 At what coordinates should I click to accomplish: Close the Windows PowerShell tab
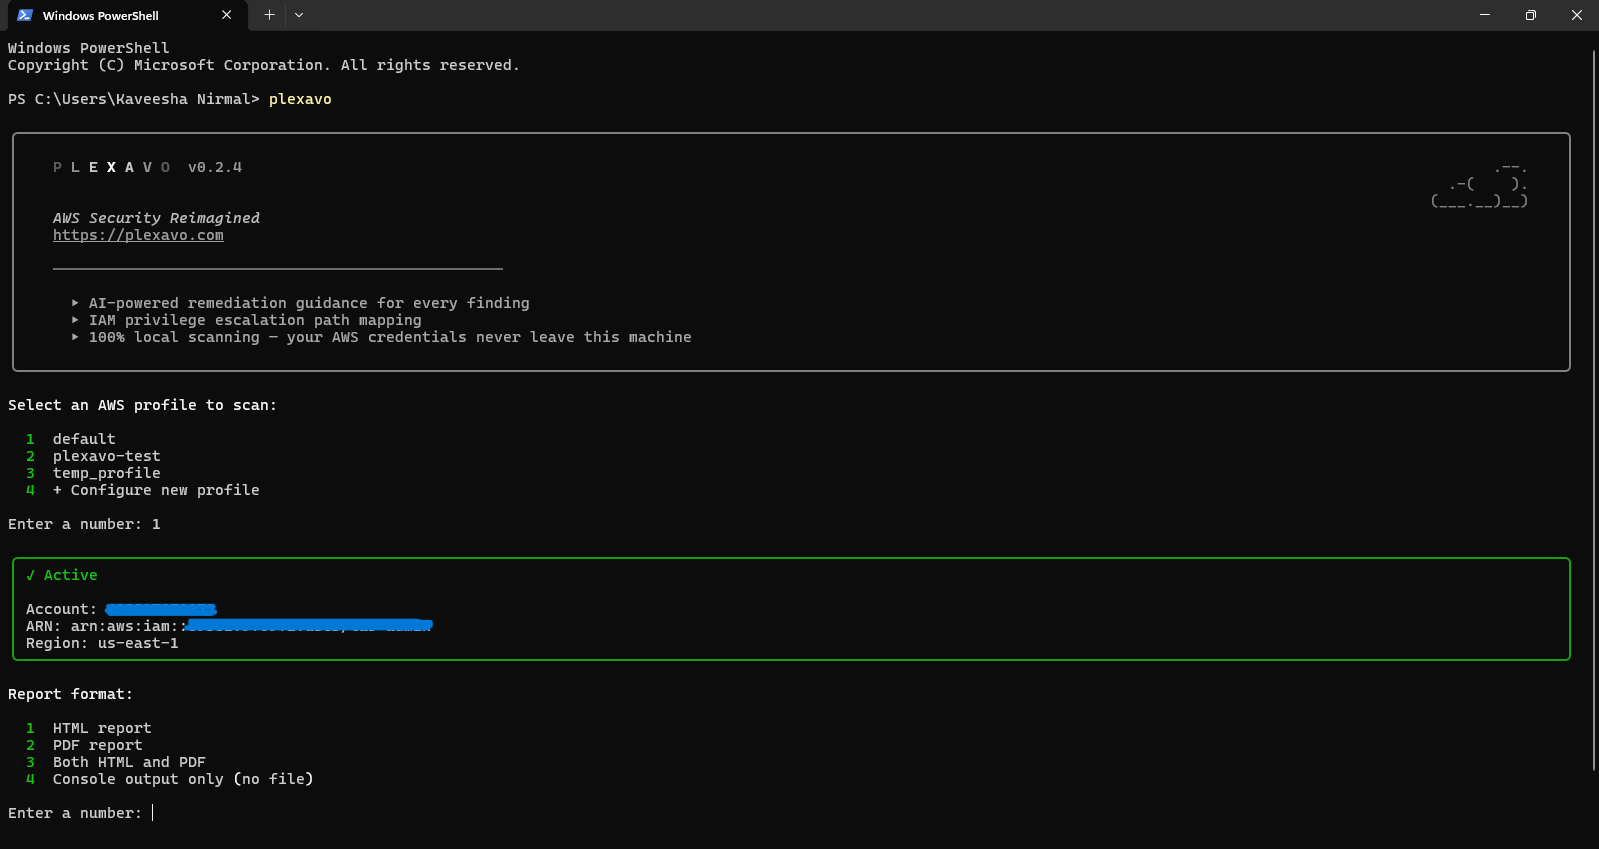point(227,15)
